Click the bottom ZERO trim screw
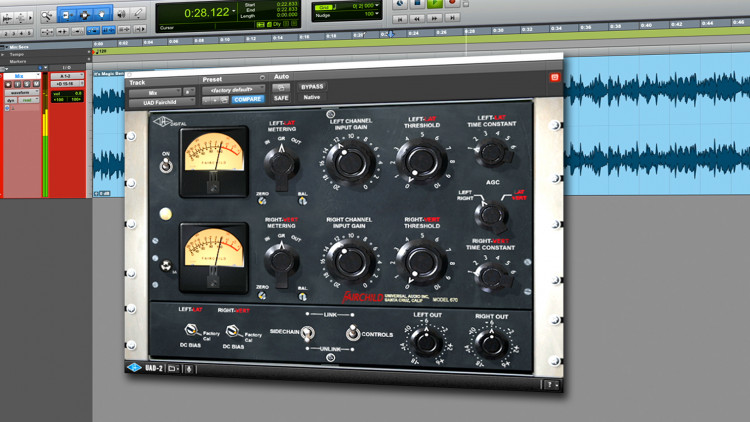 (x=262, y=296)
